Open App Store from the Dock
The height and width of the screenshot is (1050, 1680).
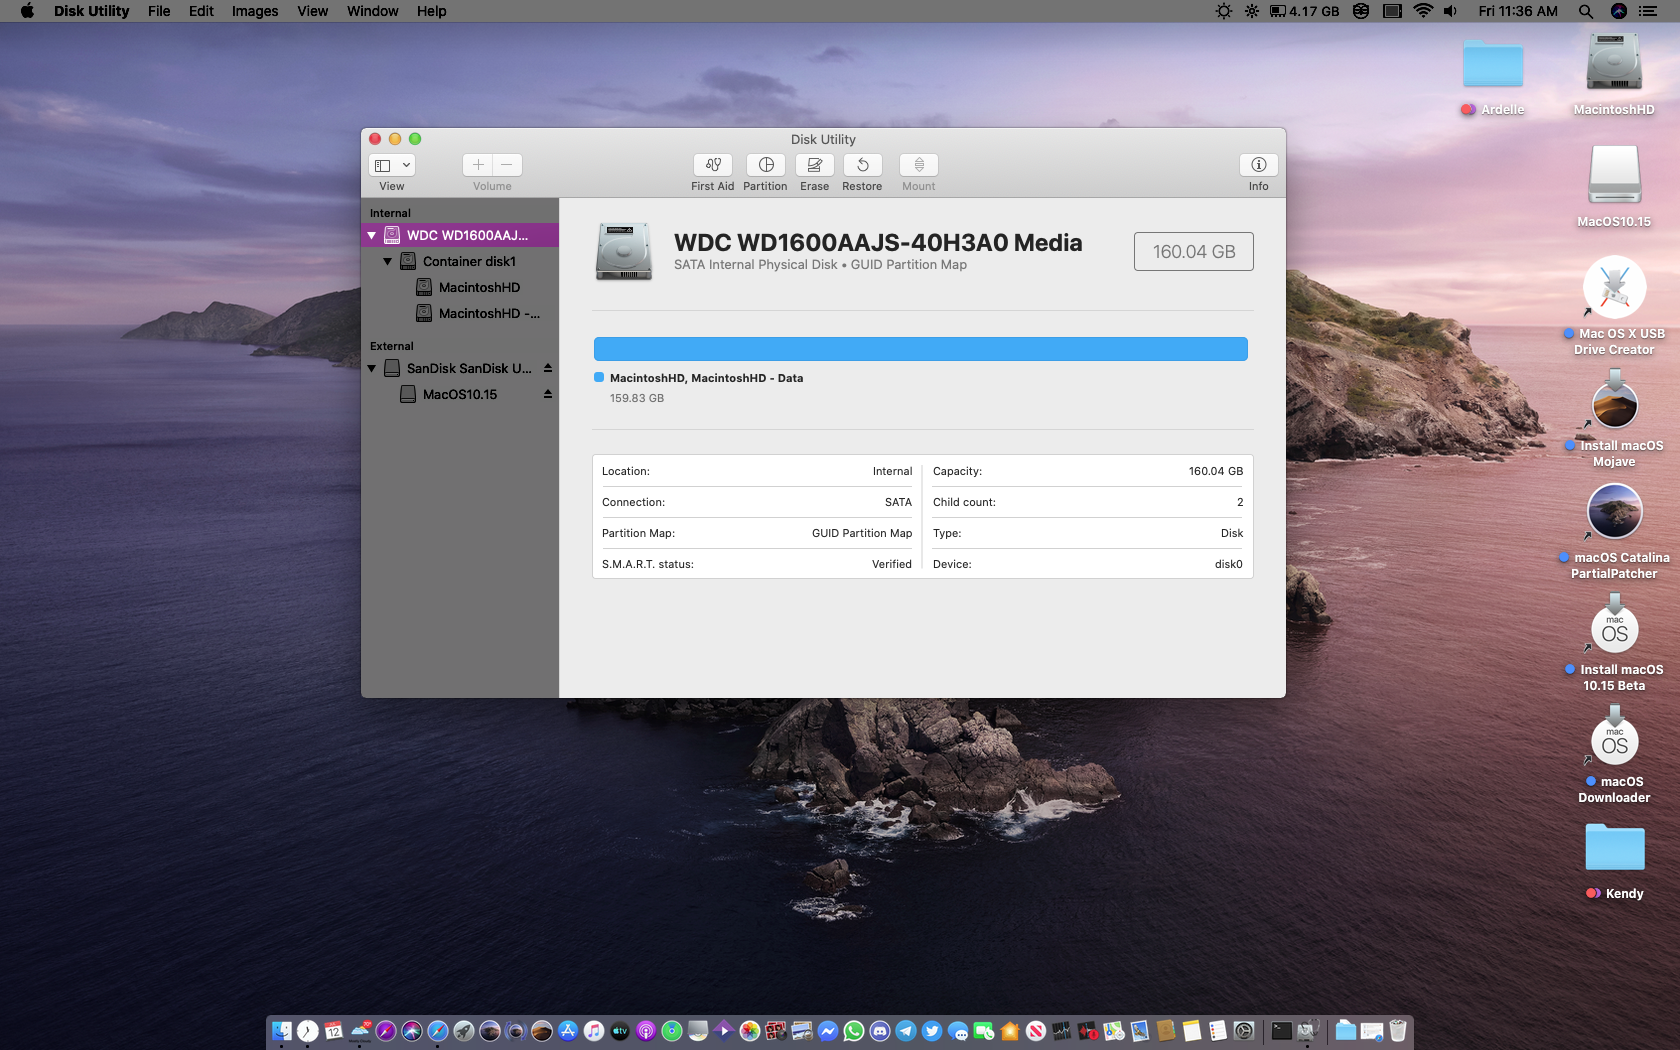(x=568, y=1031)
